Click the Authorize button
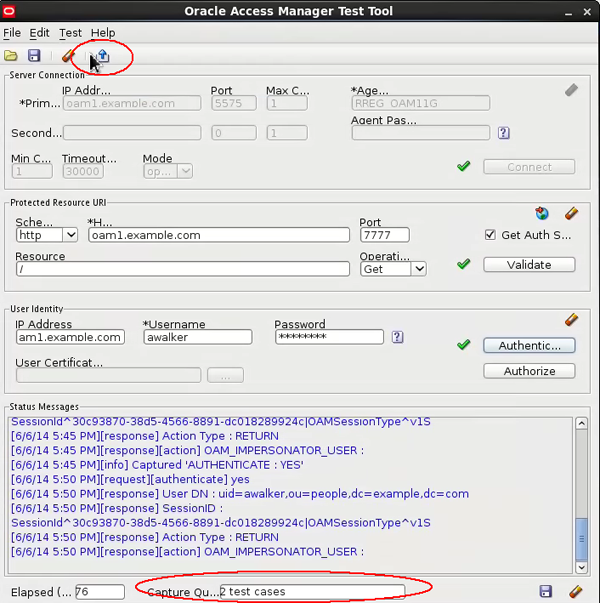 [529, 371]
